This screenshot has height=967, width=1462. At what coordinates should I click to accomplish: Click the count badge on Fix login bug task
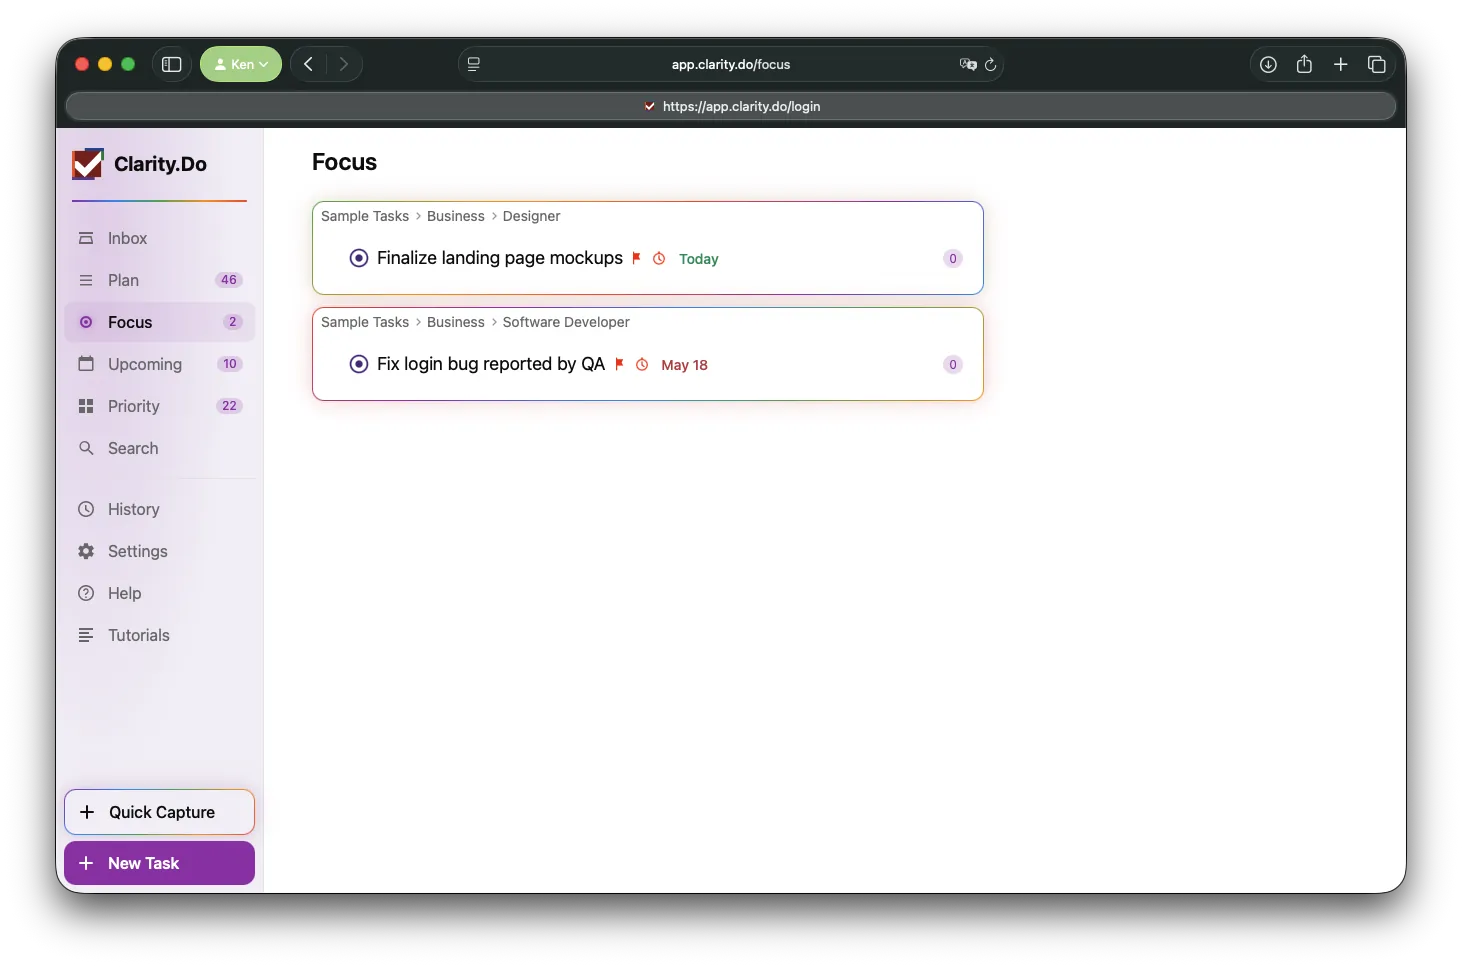pos(953,365)
